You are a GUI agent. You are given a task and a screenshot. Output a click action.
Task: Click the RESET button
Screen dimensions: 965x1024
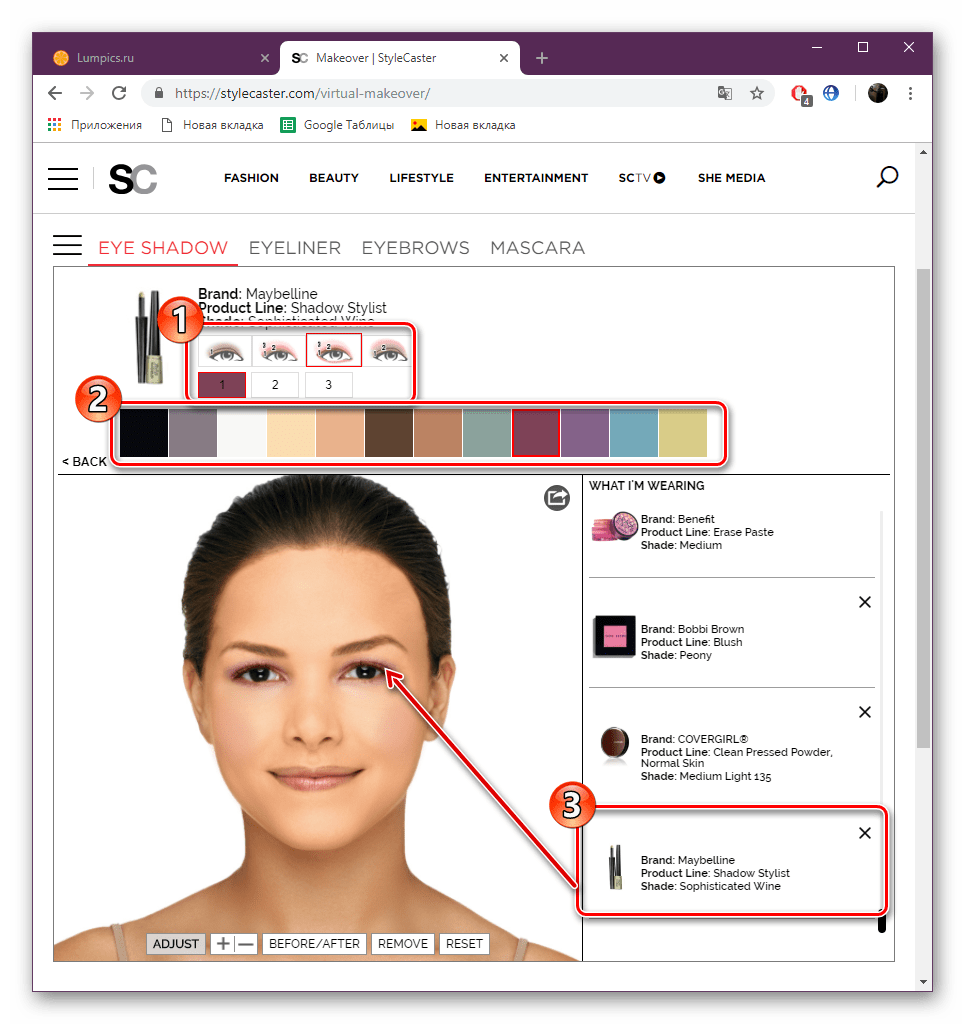click(x=464, y=944)
